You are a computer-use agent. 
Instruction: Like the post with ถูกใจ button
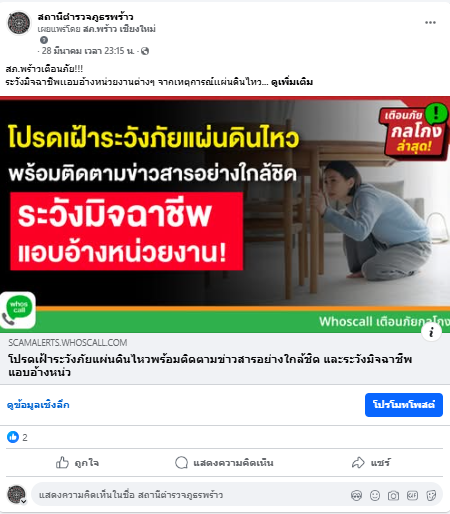77,463
